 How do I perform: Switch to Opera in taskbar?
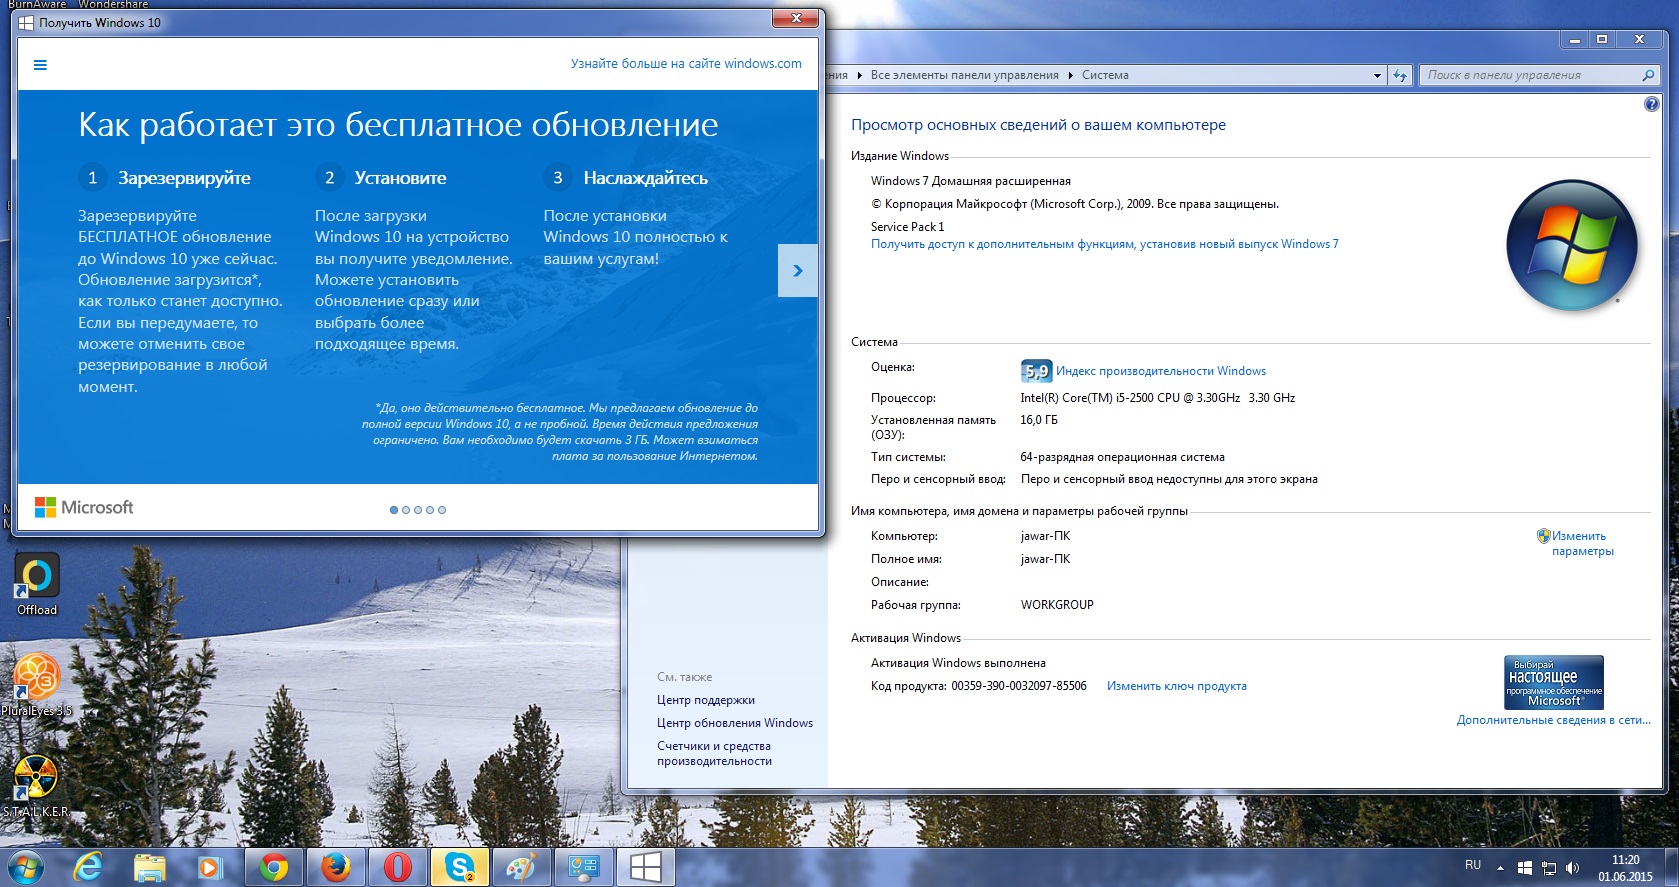click(397, 868)
